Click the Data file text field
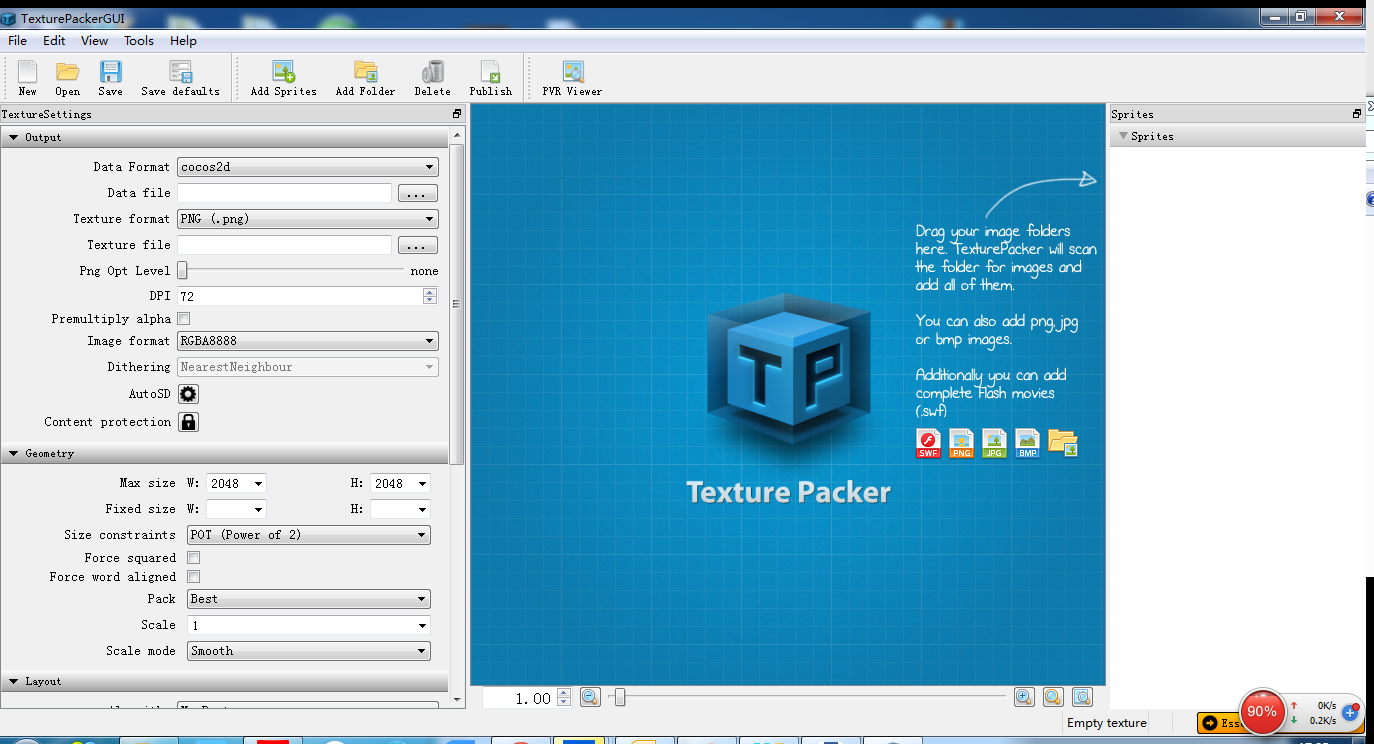 284,193
